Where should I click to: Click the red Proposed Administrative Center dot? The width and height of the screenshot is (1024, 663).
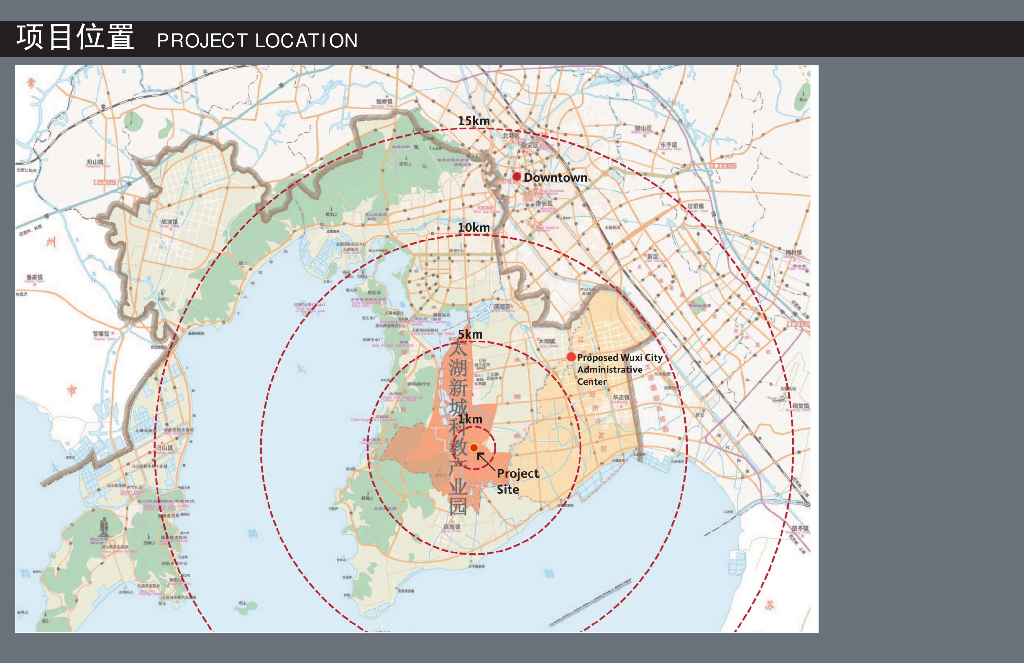tap(571, 357)
